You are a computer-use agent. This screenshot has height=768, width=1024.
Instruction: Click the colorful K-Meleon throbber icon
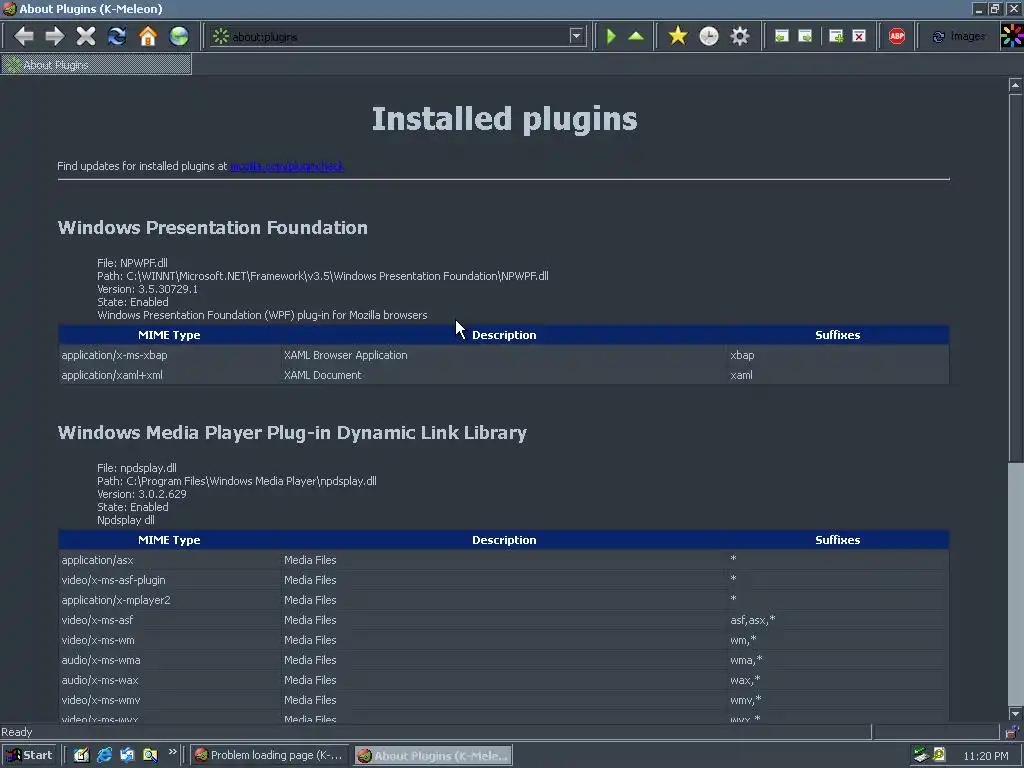point(1012,36)
